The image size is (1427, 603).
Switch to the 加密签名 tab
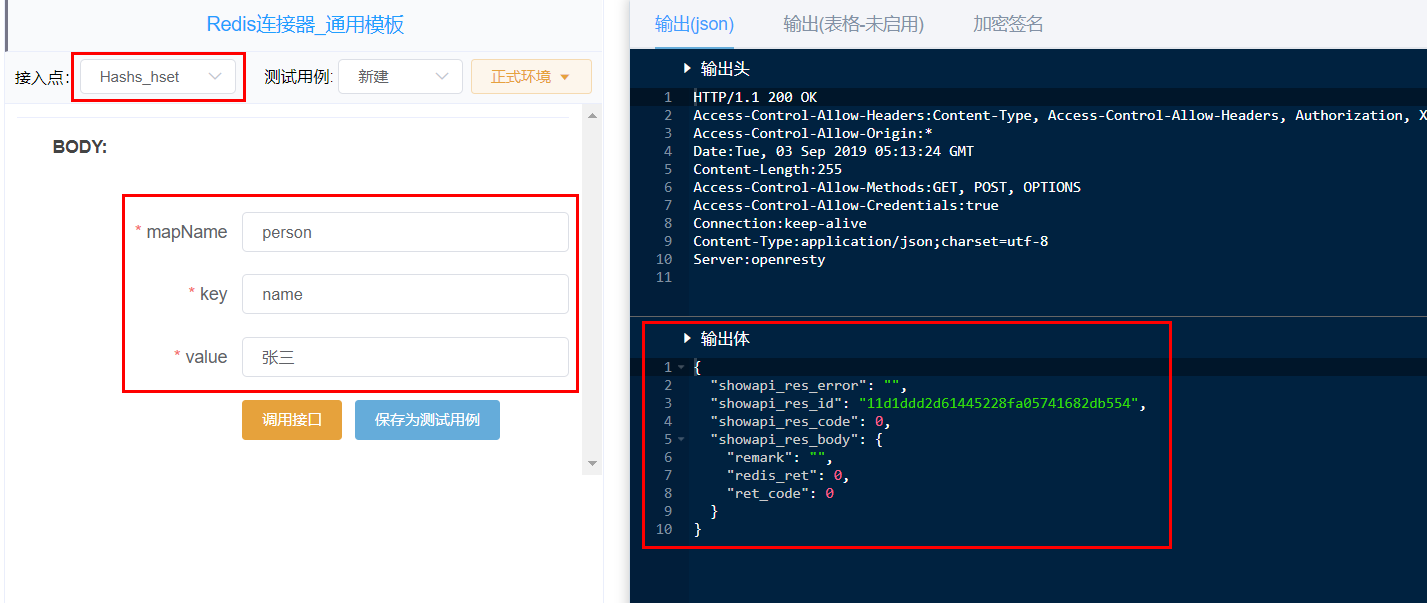pos(1008,24)
